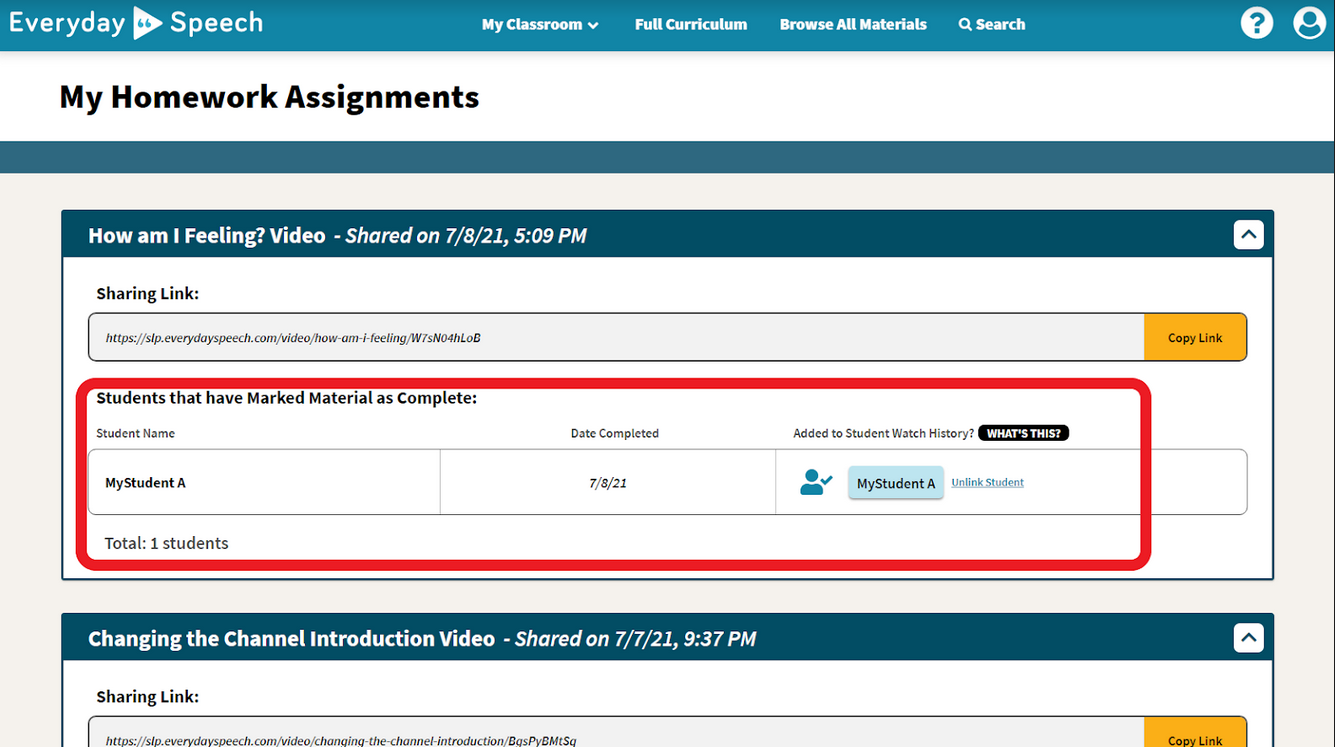This screenshot has width=1335, height=747.
Task: Open the user account profile icon
Action: coord(1309,23)
